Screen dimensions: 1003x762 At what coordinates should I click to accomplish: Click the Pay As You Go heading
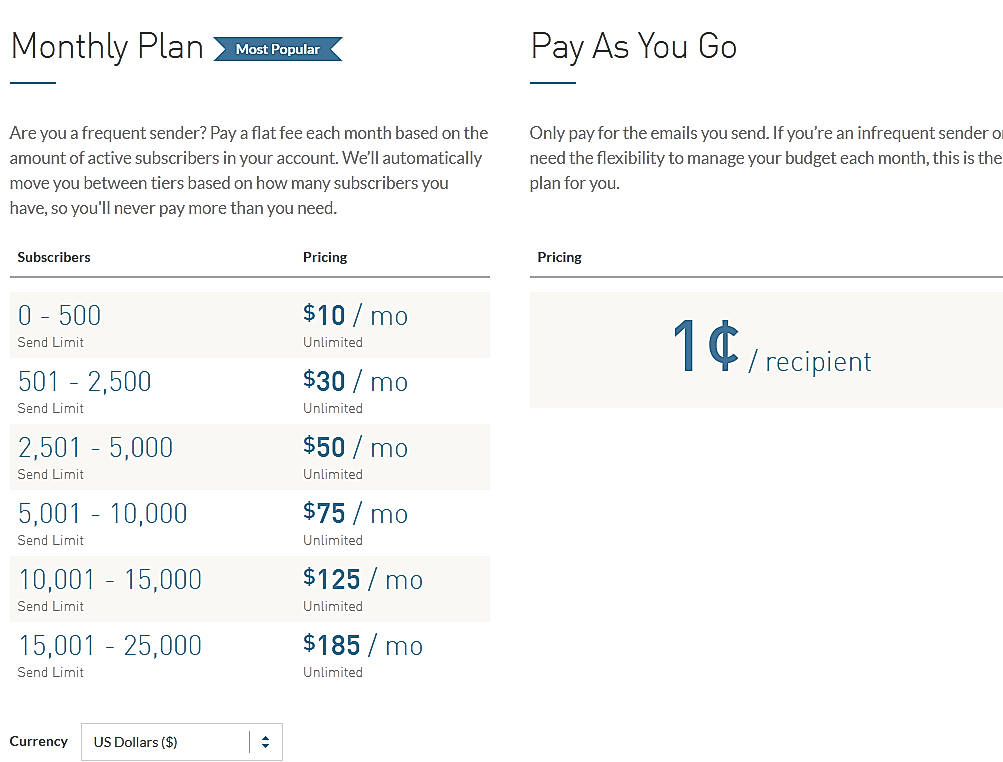pos(633,46)
